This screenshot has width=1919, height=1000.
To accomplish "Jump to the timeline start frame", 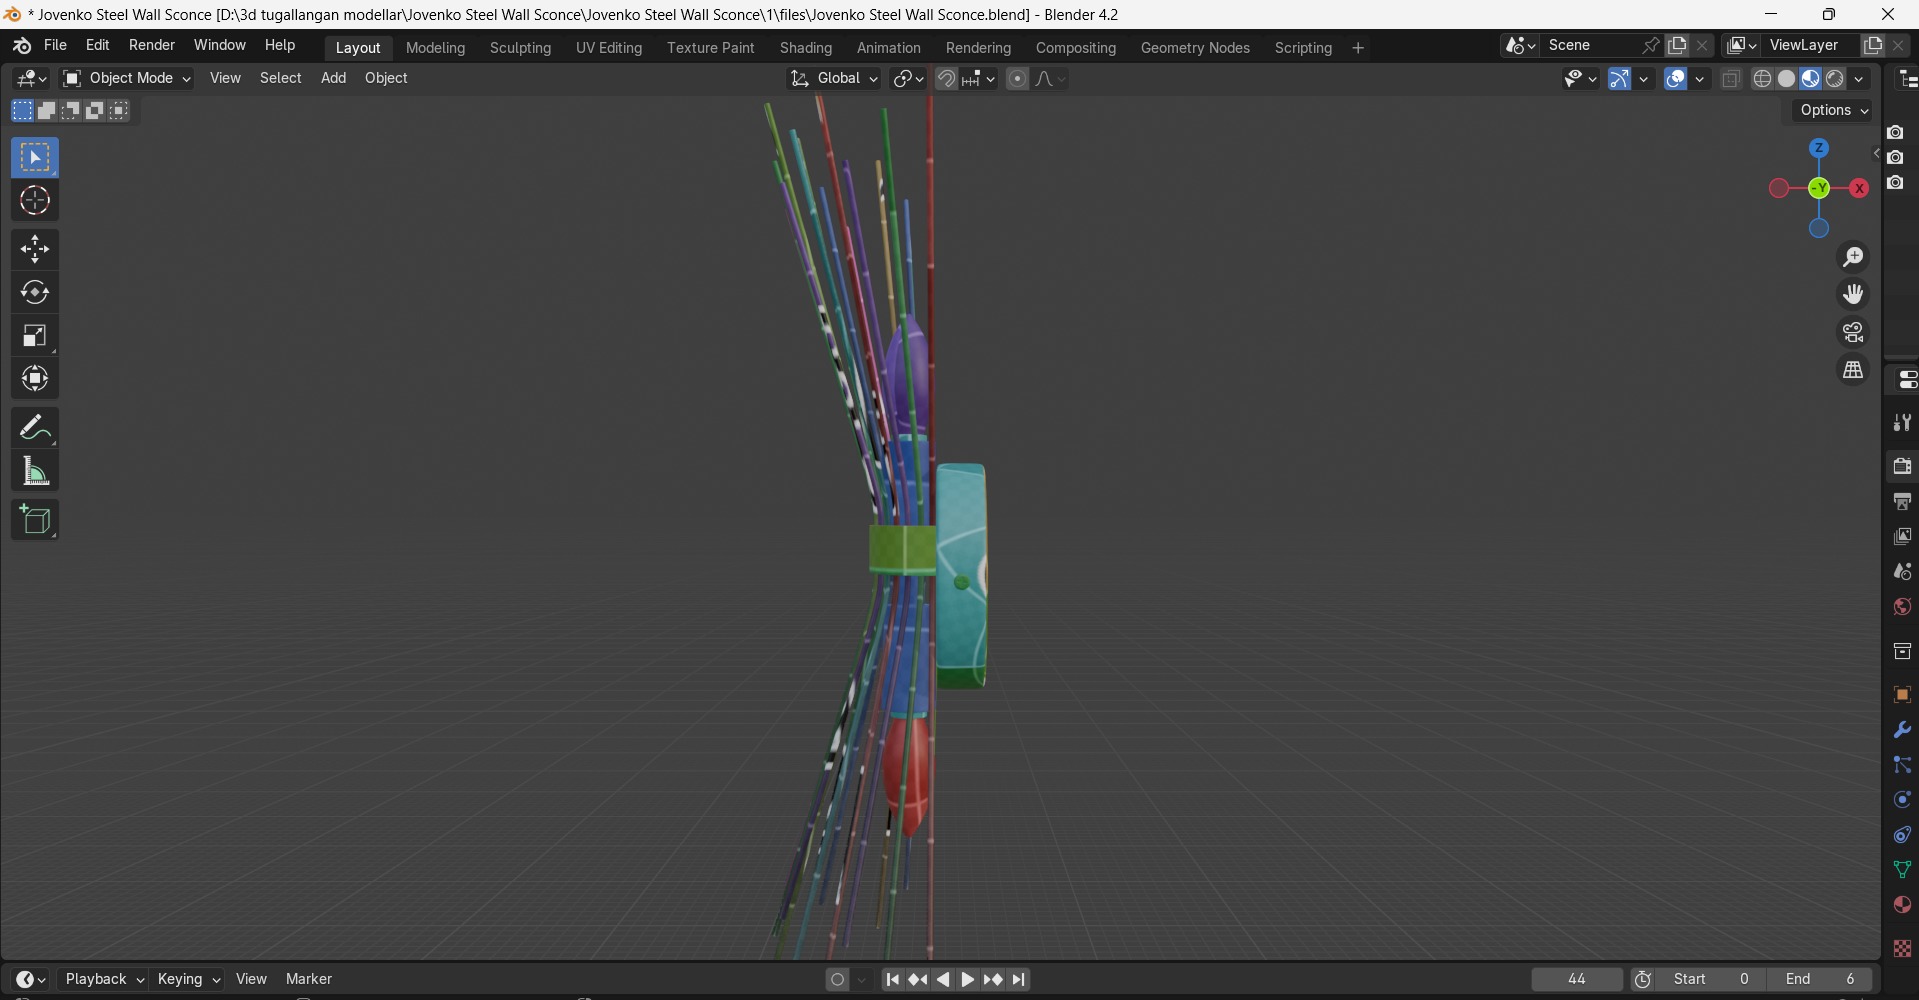I will pyautogui.click(x=893, y=980).
